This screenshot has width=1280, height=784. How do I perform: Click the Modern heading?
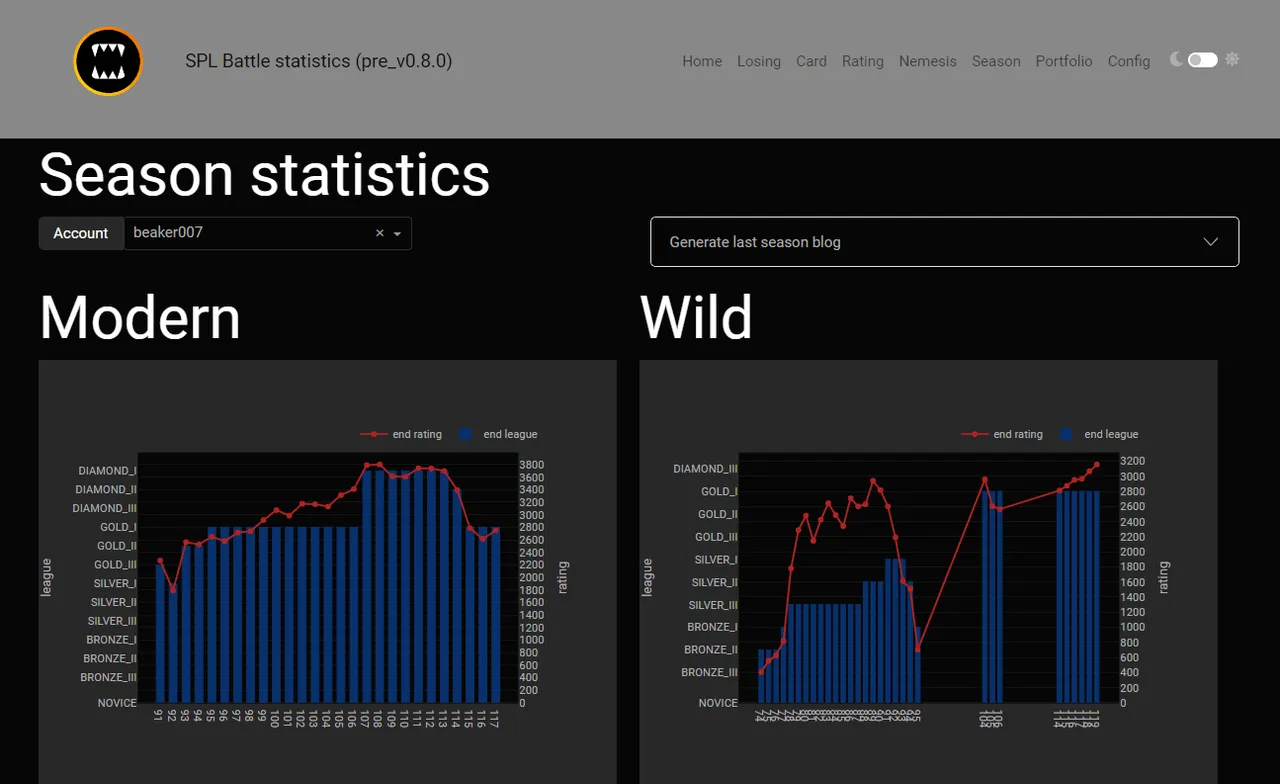click(140, 317)
